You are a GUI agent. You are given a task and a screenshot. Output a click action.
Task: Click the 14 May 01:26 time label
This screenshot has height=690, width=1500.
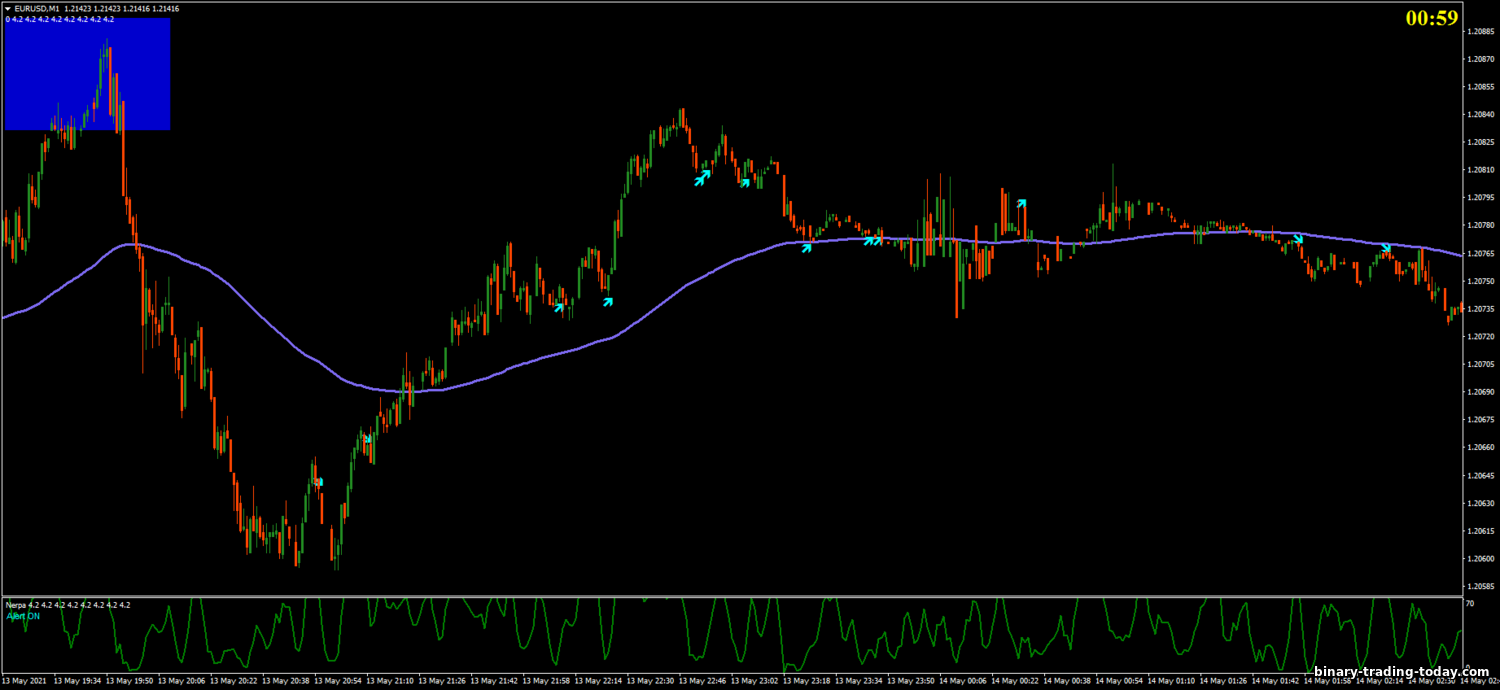[x=1223, y=681]
